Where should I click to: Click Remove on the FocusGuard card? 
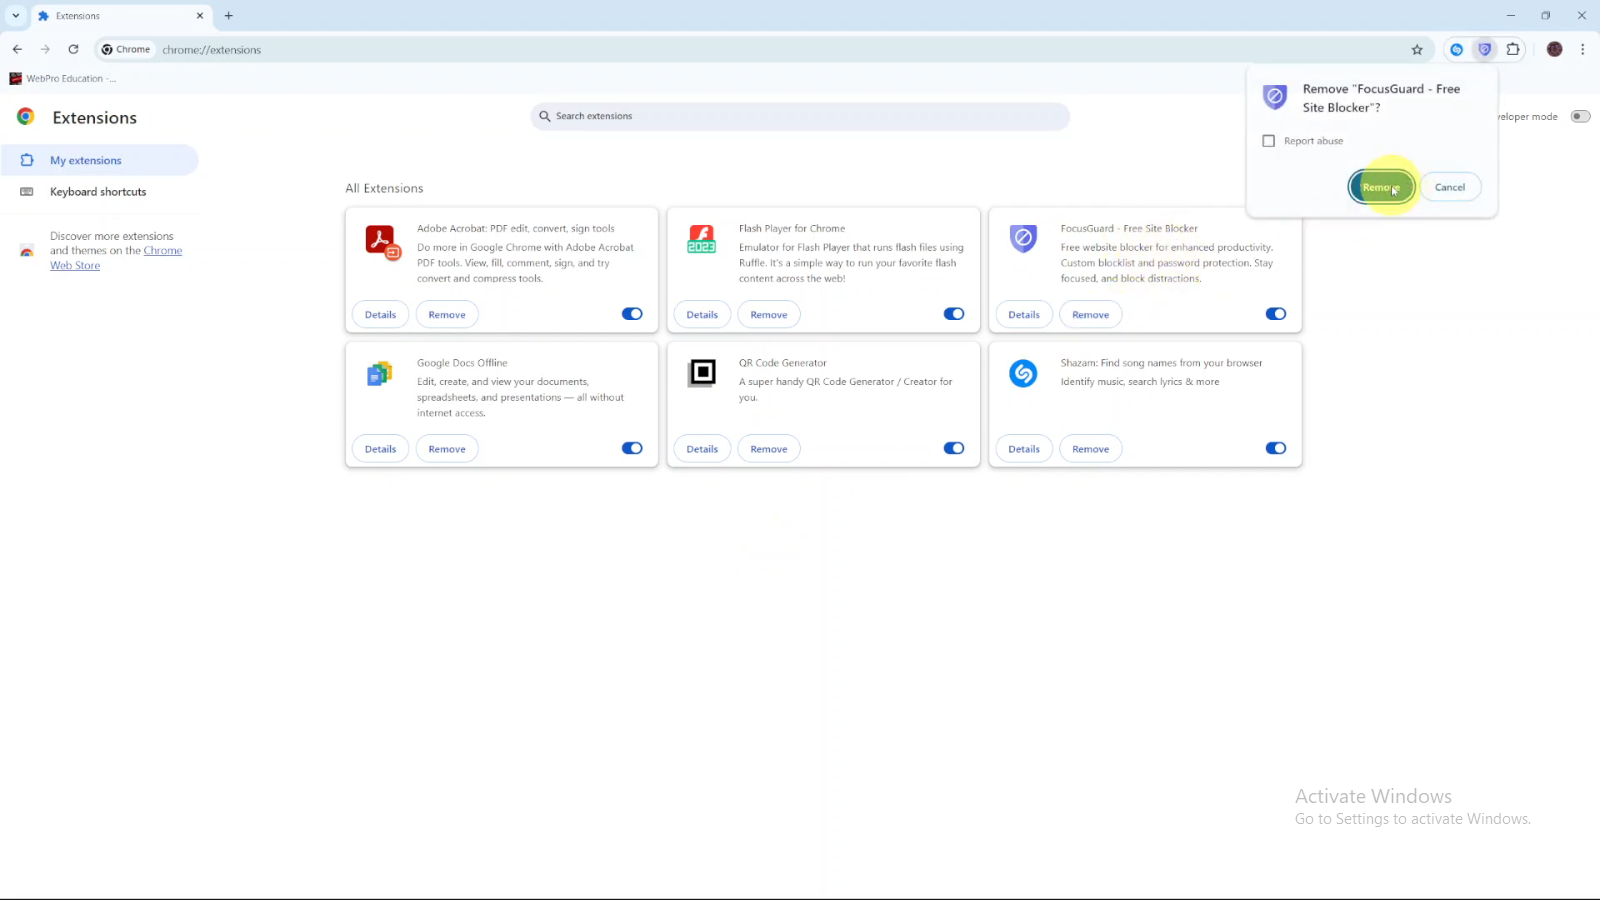(x=1091, y=315)
